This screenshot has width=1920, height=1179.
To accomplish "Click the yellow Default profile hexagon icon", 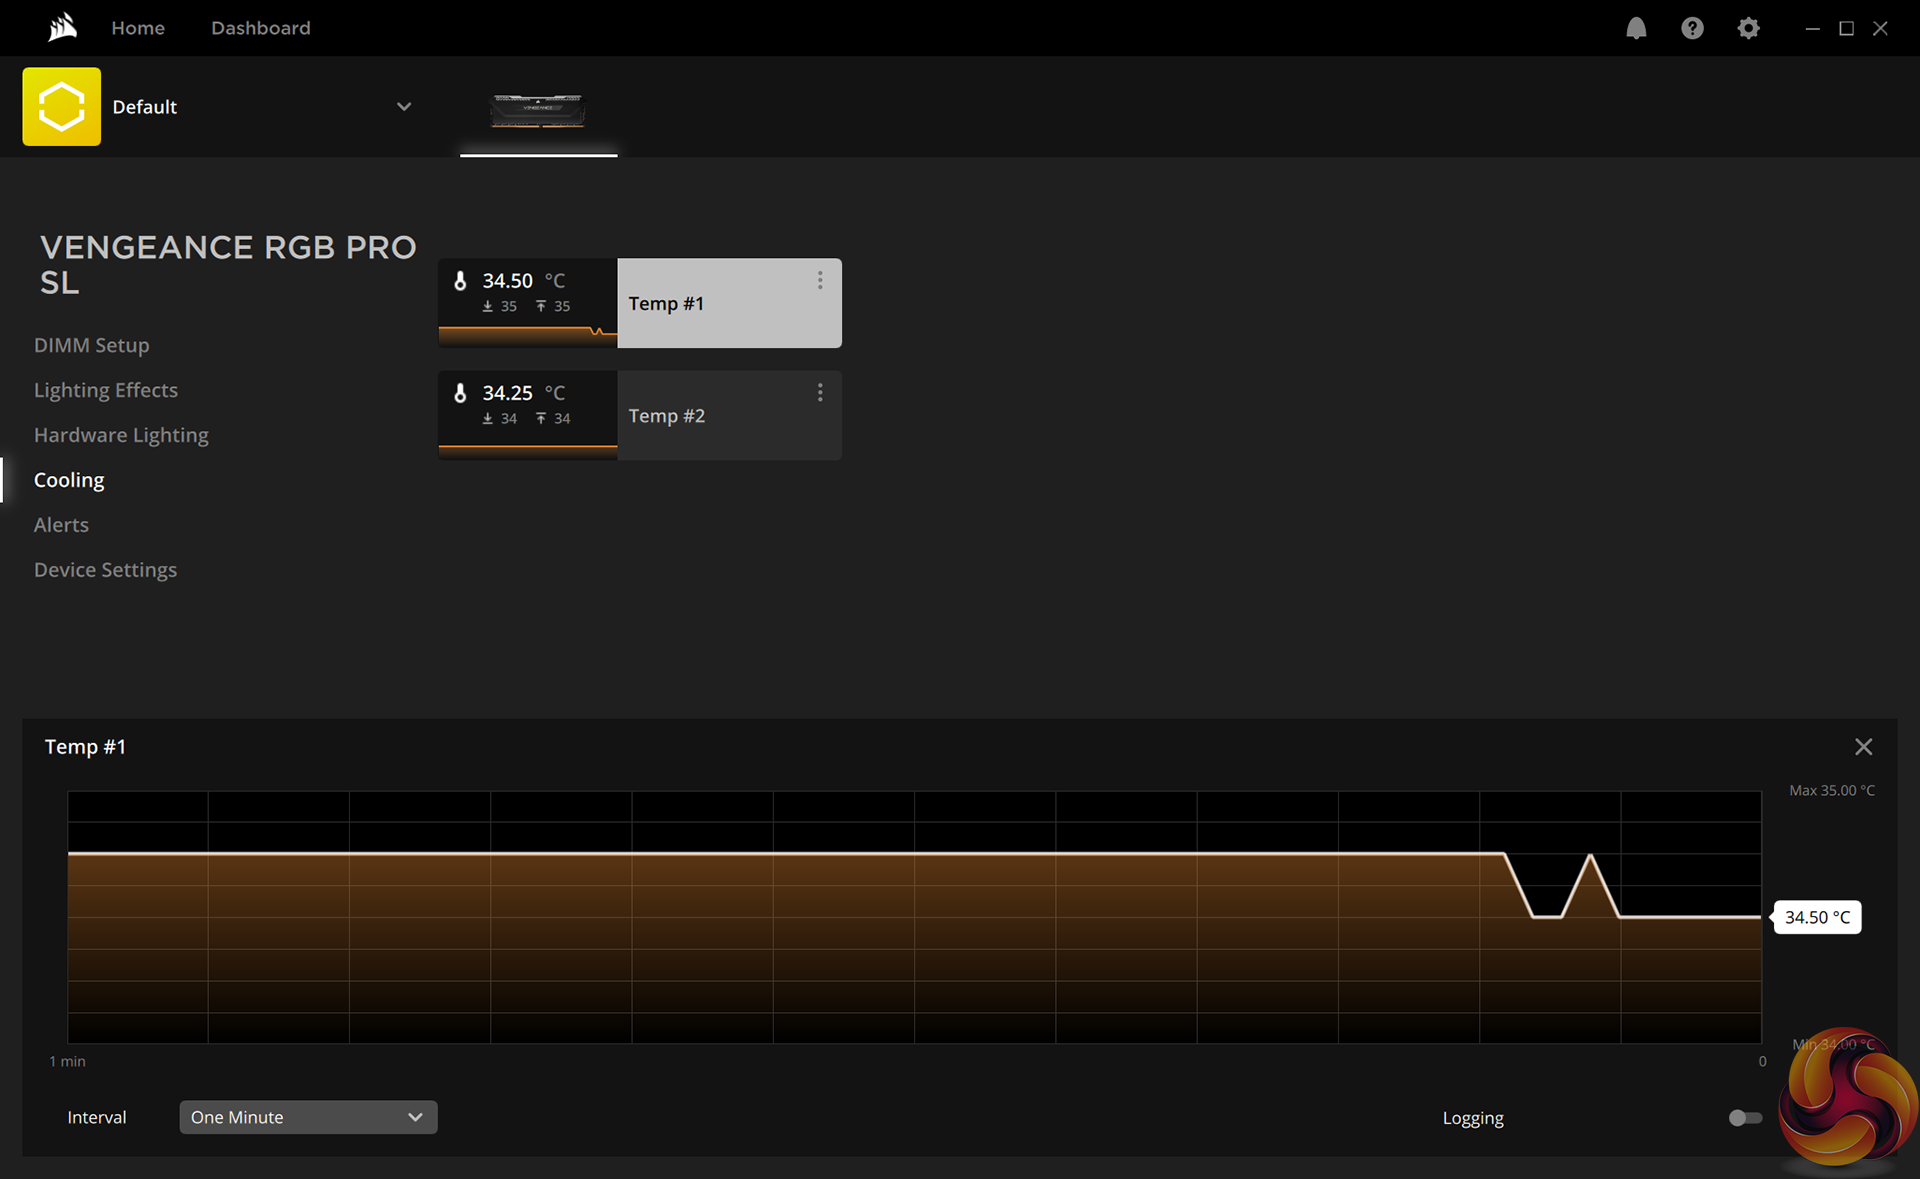I will tap(62, 107).
